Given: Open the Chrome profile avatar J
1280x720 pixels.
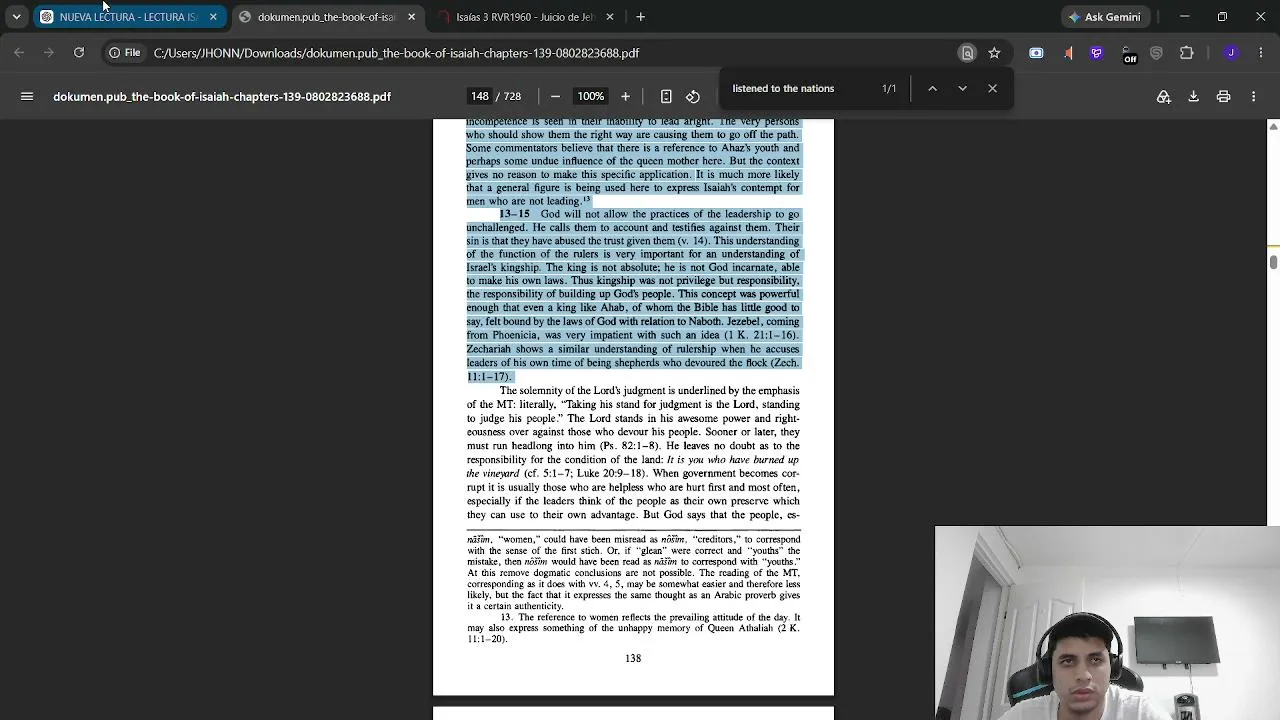Looking at the screenshot, I should (x=1231, y=53).
